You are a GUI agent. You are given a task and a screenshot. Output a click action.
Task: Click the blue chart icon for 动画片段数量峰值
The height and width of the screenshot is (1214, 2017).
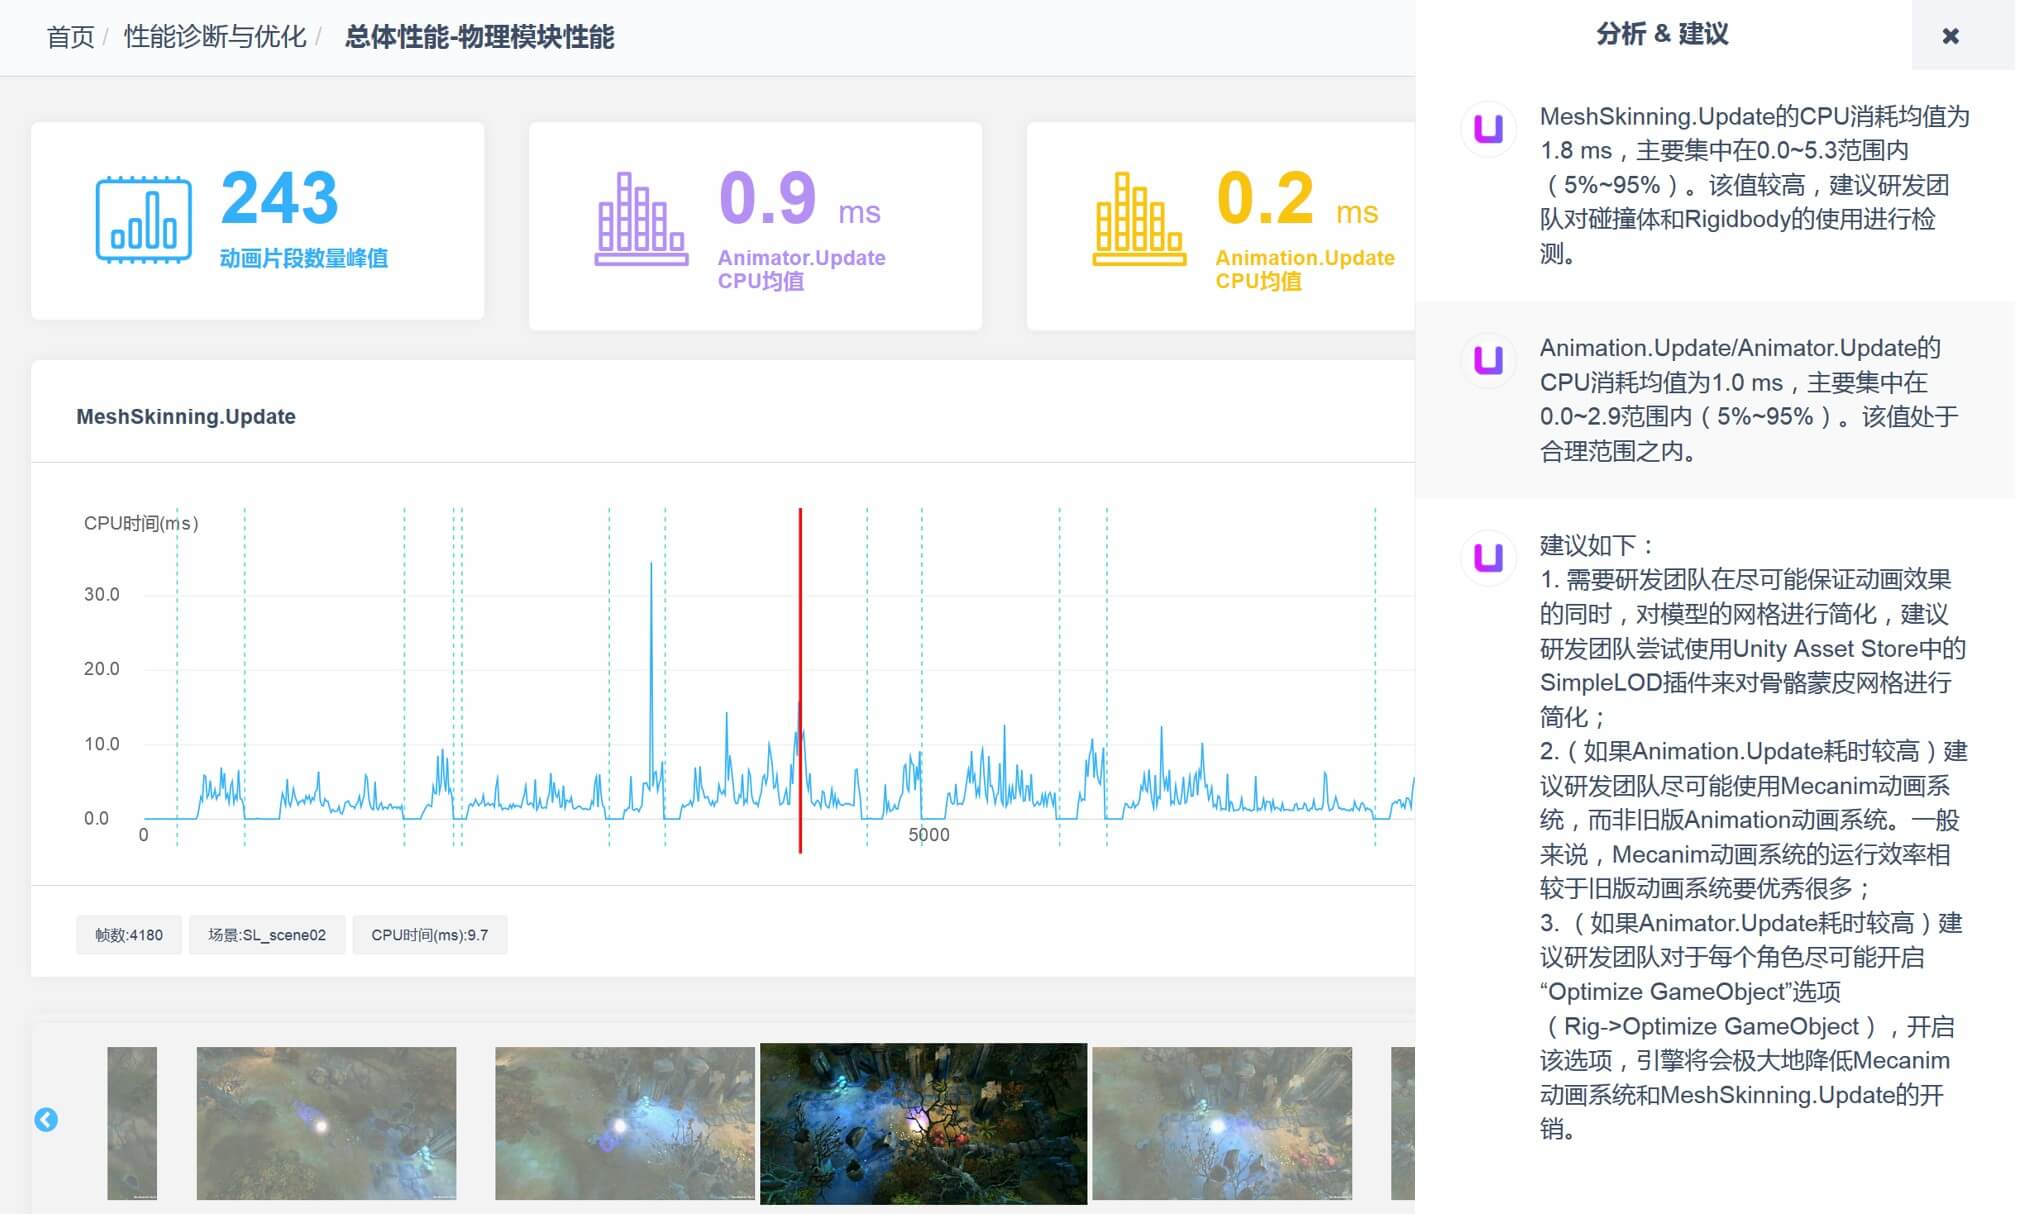[x=143, y=220]
